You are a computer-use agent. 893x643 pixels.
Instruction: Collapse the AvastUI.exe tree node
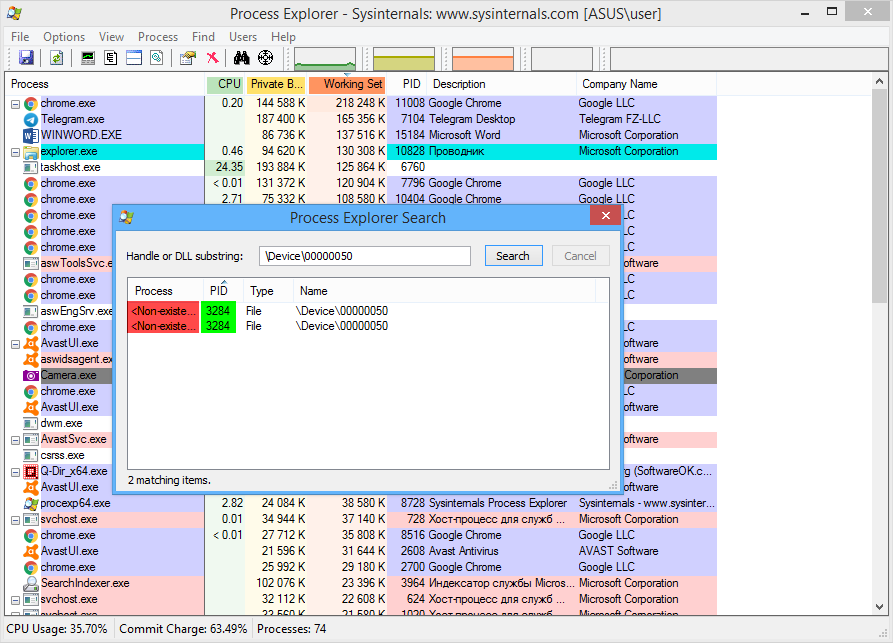15,344
